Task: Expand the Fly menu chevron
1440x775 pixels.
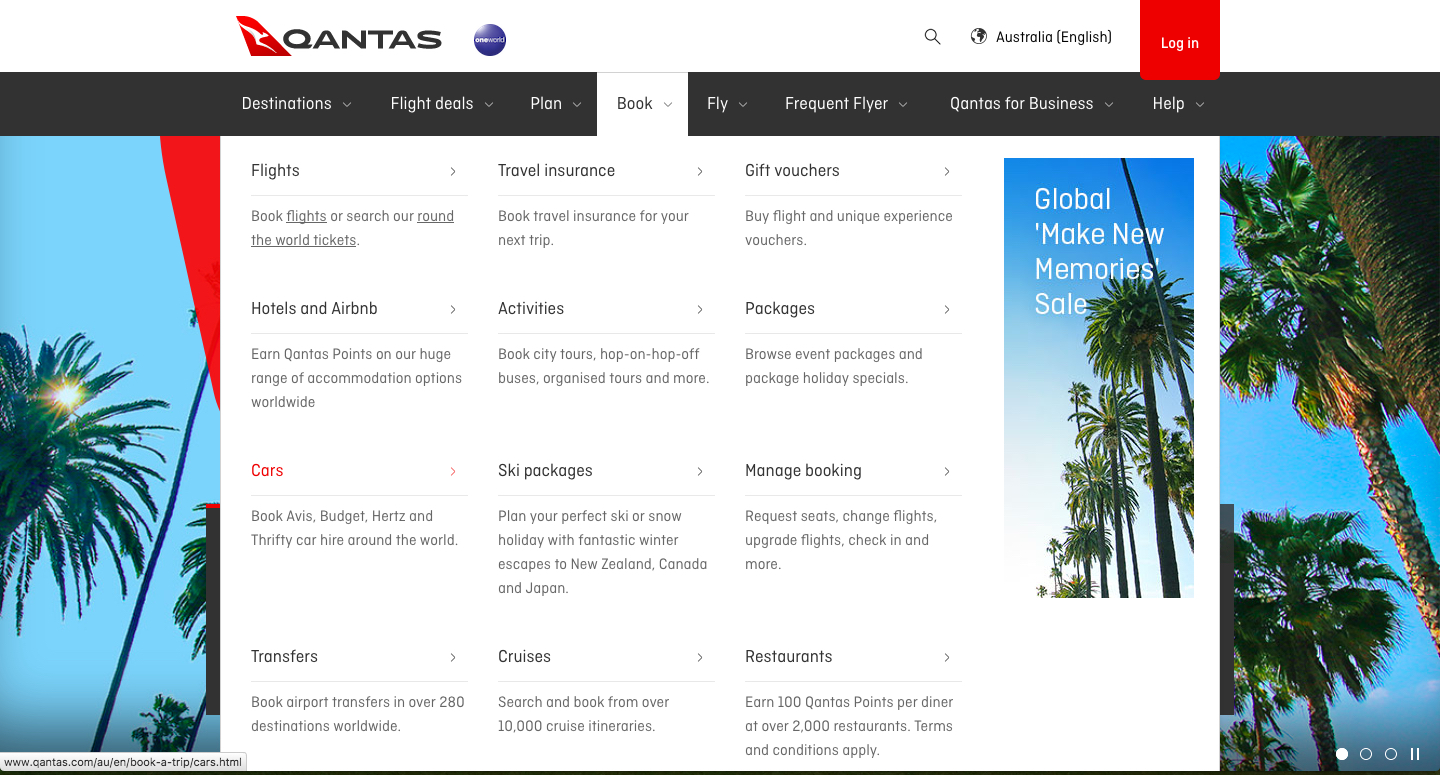Action: point(743,104)
